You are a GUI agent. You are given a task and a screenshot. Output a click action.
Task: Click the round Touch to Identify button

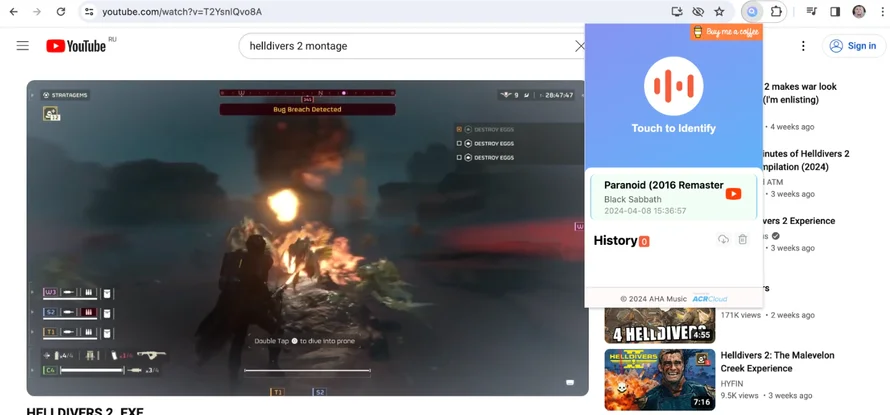point(674,86)
